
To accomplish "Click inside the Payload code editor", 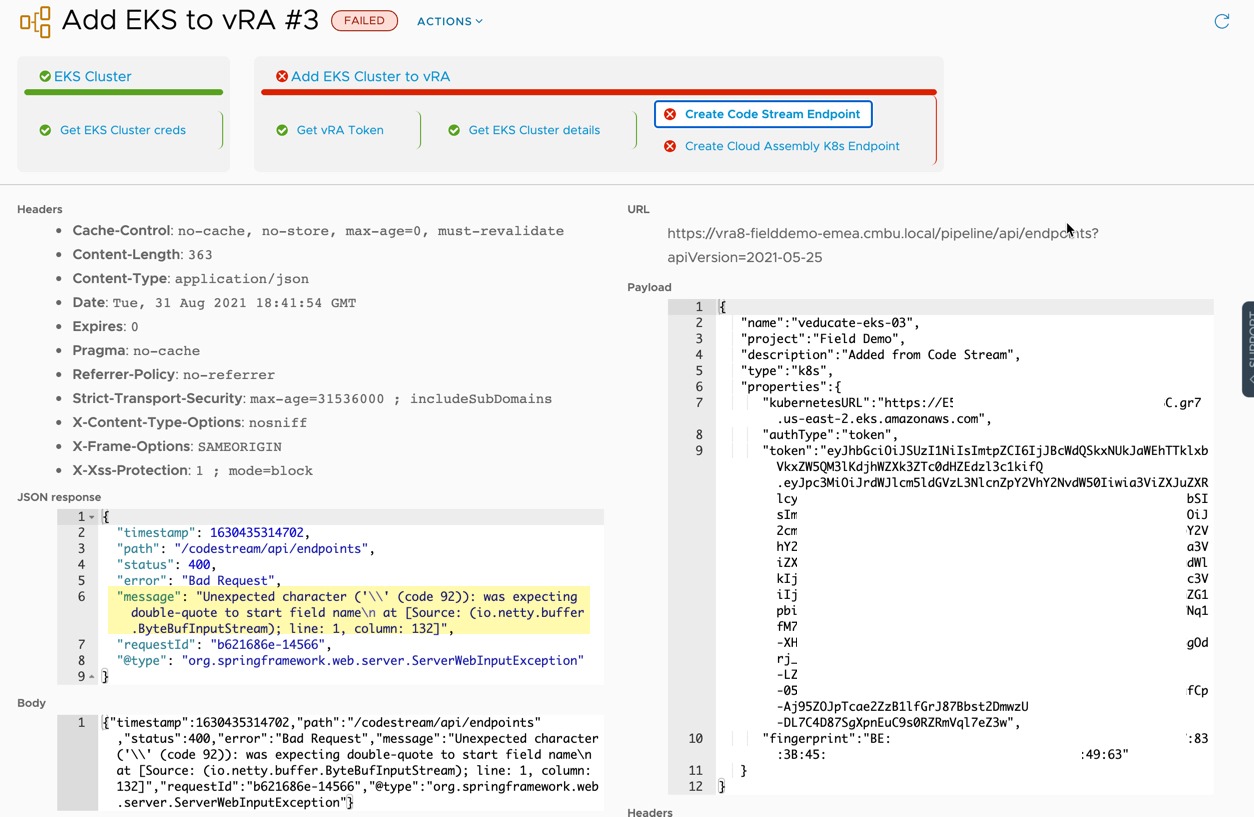I will tap(964, 546).
